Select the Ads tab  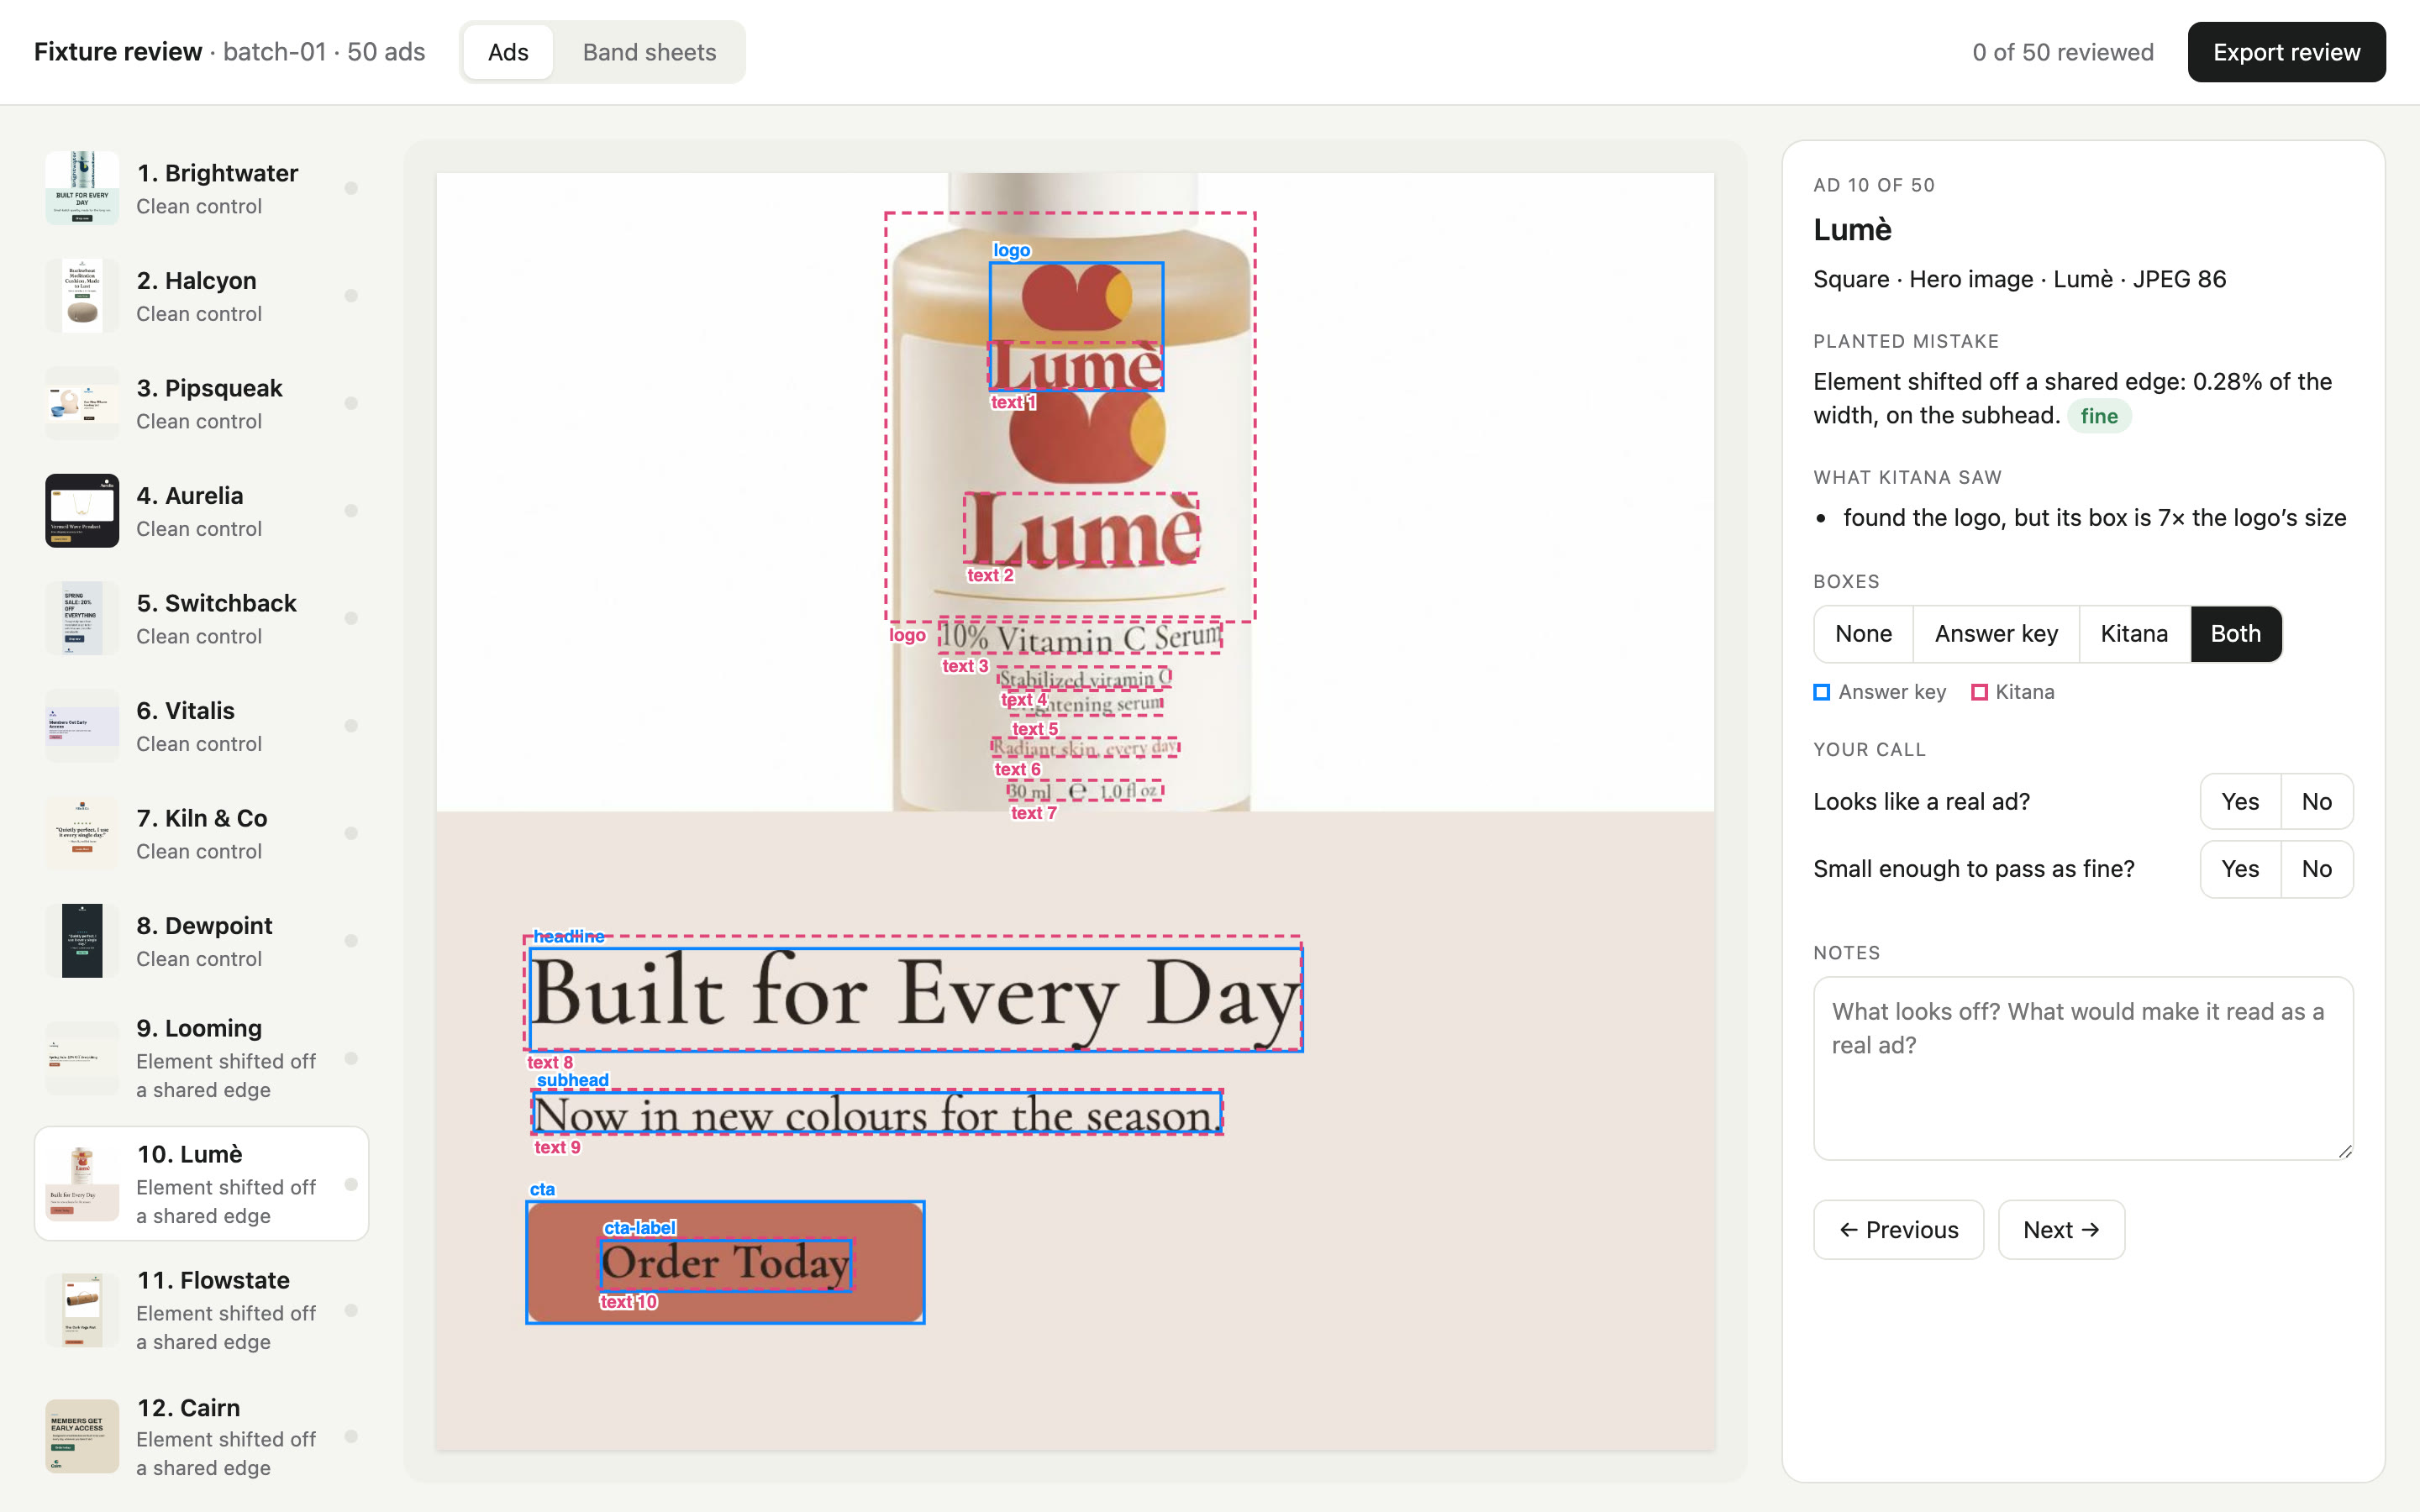click(508, 52)
